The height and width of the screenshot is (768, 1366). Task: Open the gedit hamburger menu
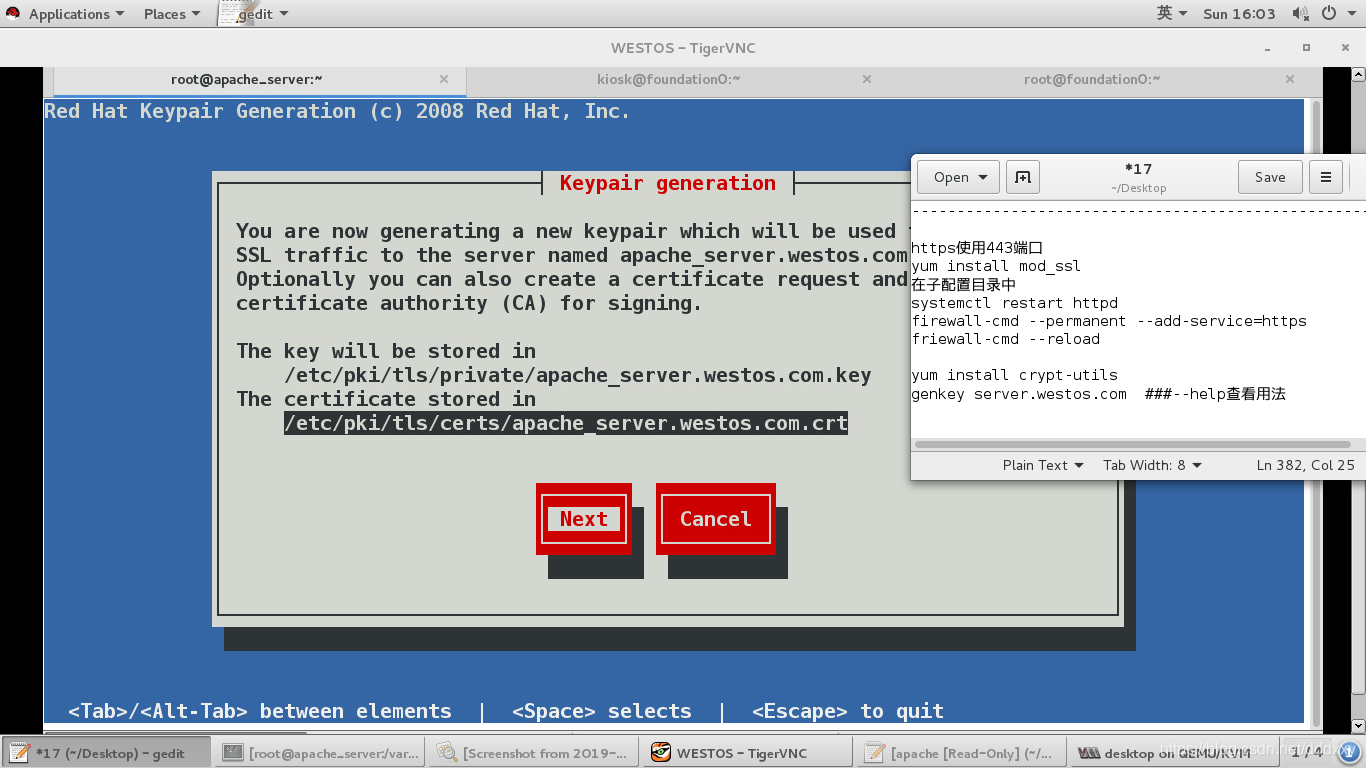pyautogui.click(x=1326, y=177)
